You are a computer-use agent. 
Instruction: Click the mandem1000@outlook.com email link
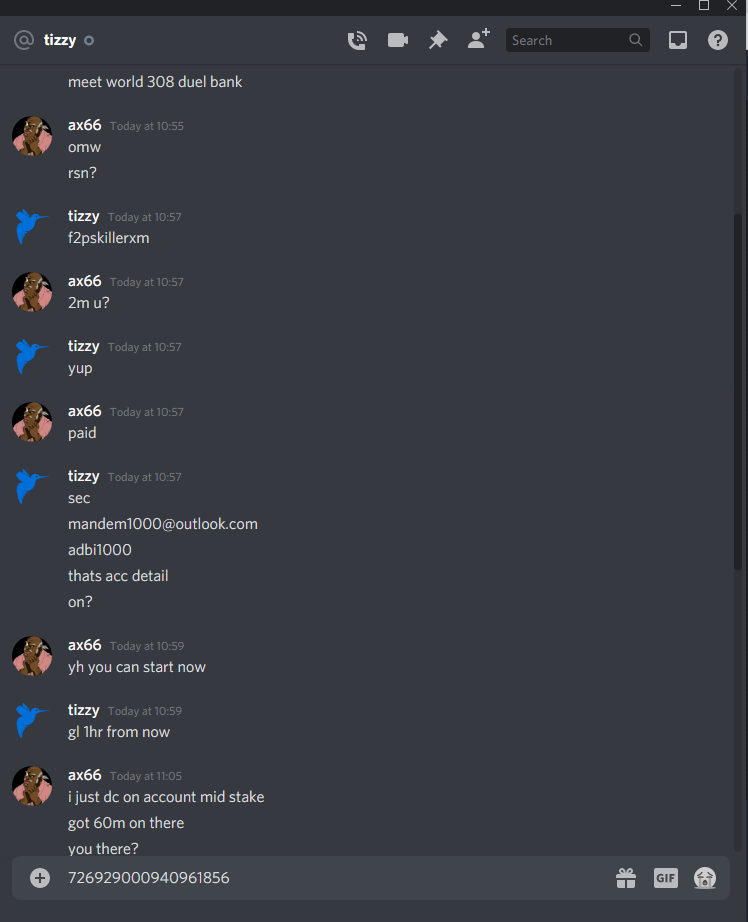tap(163, 524)
